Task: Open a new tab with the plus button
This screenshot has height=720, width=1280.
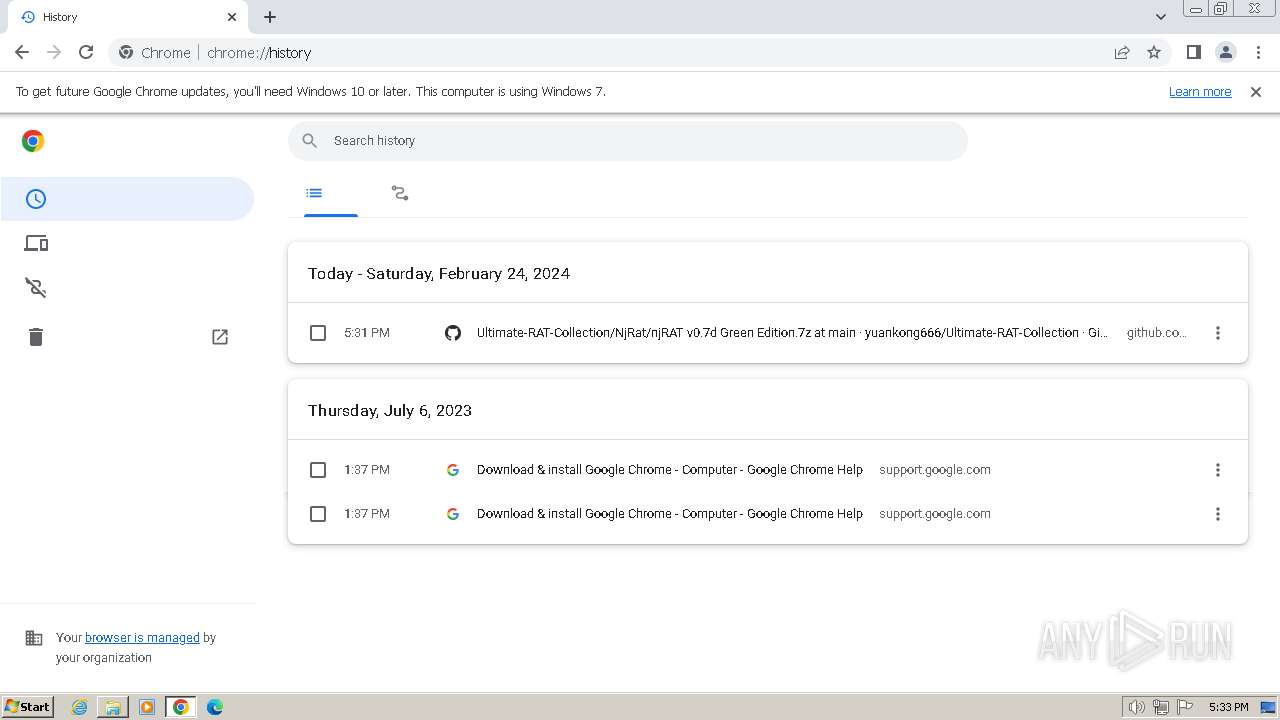Action: coord(270,17)
